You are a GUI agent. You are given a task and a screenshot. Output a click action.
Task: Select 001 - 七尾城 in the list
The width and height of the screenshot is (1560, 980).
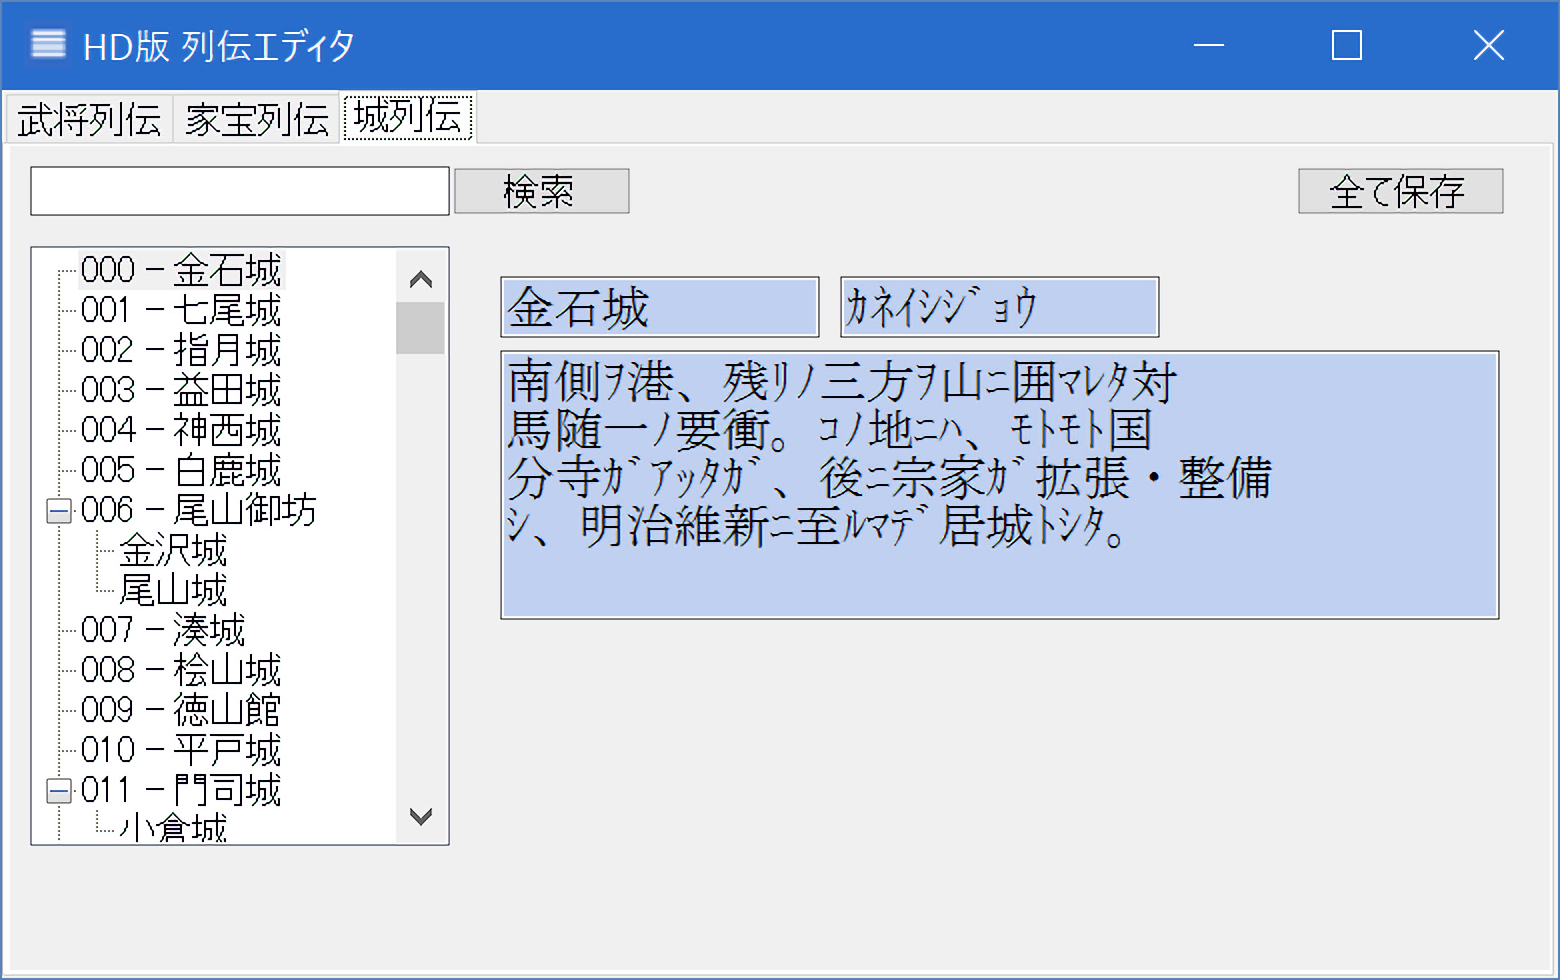coord(181,310)
